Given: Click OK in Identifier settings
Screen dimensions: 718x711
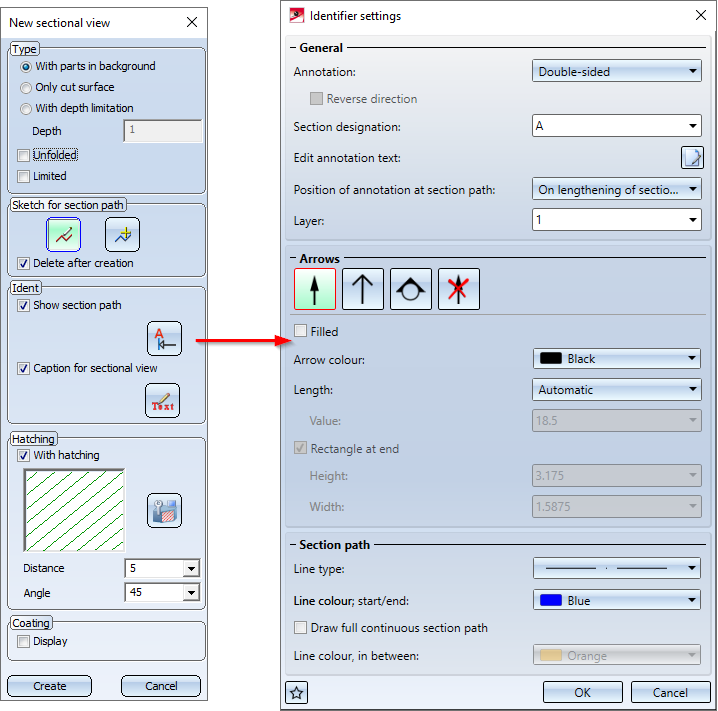Looking at the screenshot, I should pos(582,692).
